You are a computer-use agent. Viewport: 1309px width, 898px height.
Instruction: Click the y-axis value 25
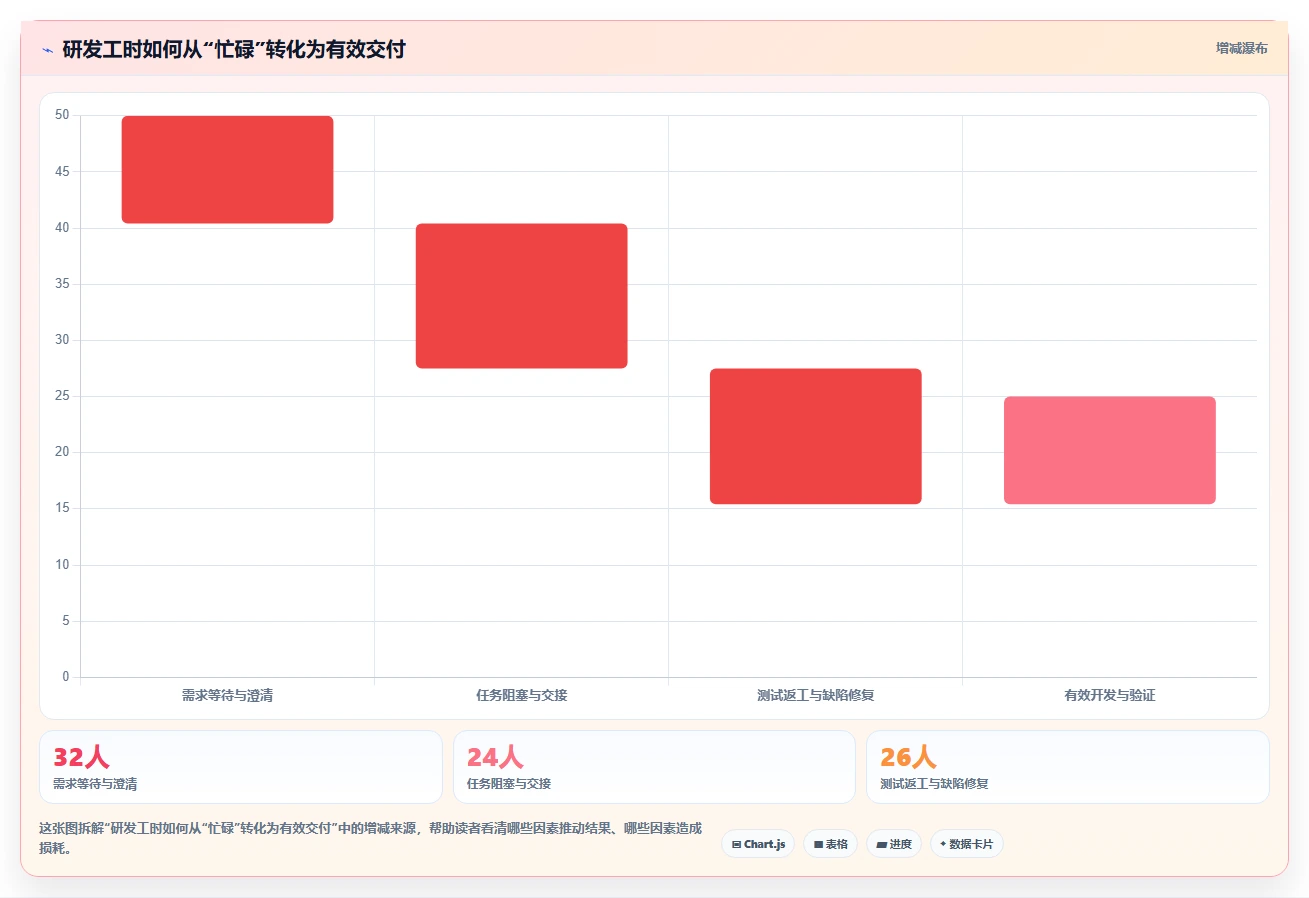point(62,396)
